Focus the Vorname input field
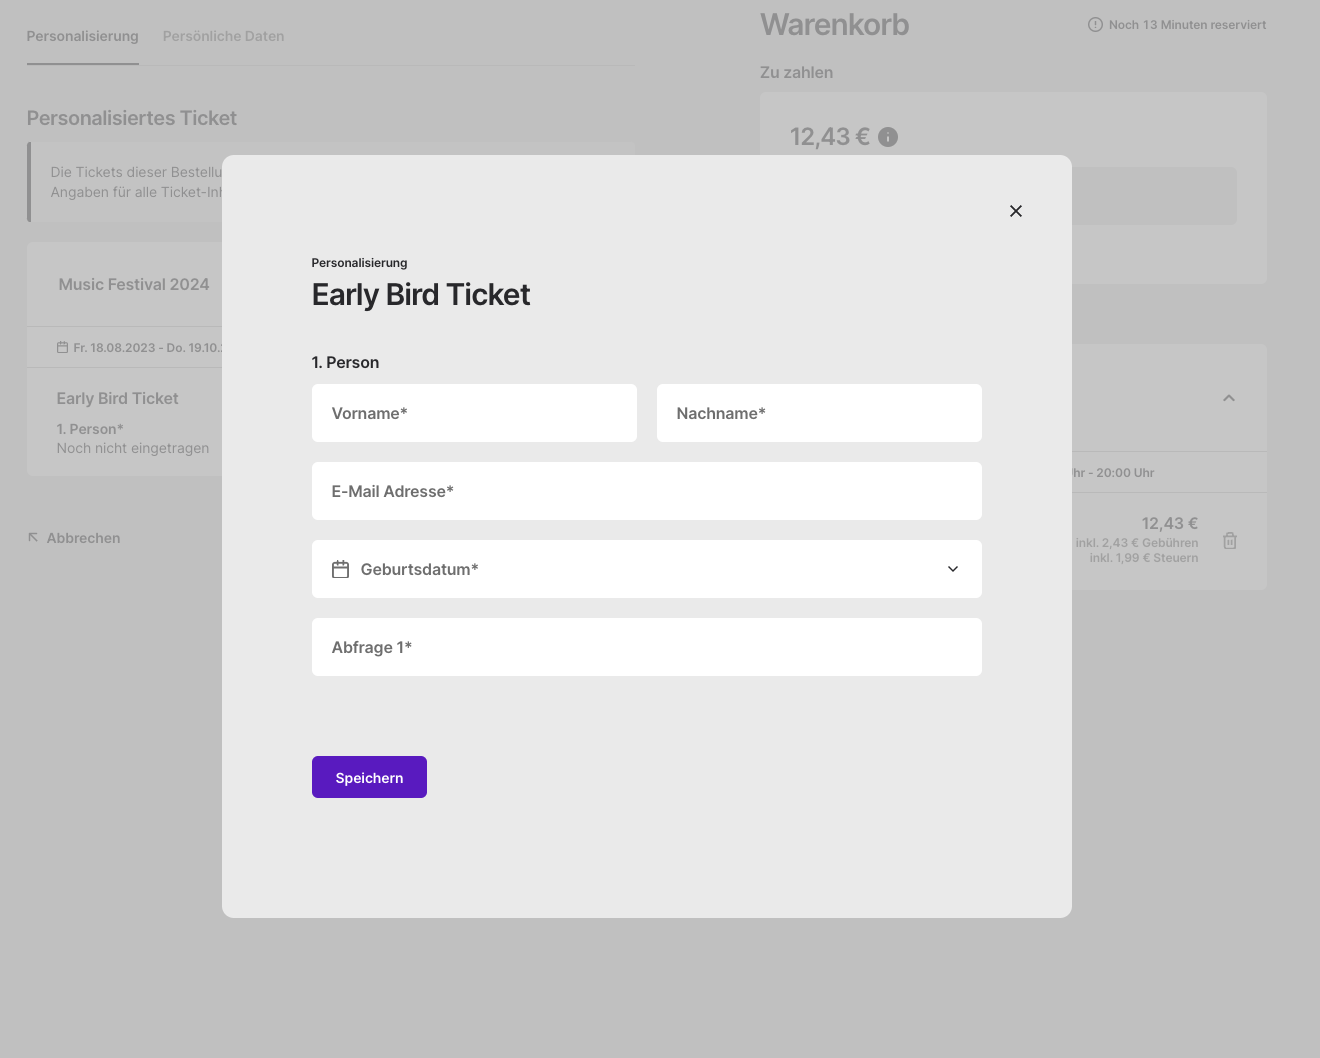Image resolution: width=1320 pixels, height=1058 pixels. click(x=474, y=413)
